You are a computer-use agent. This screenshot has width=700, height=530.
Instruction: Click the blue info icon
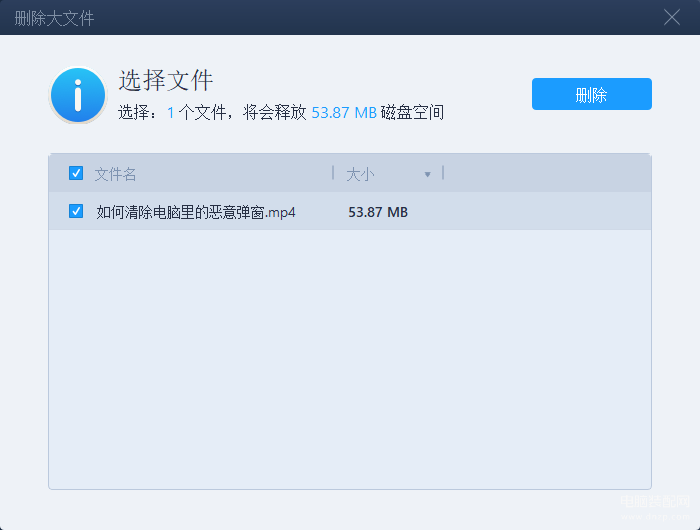click(78, 95)
